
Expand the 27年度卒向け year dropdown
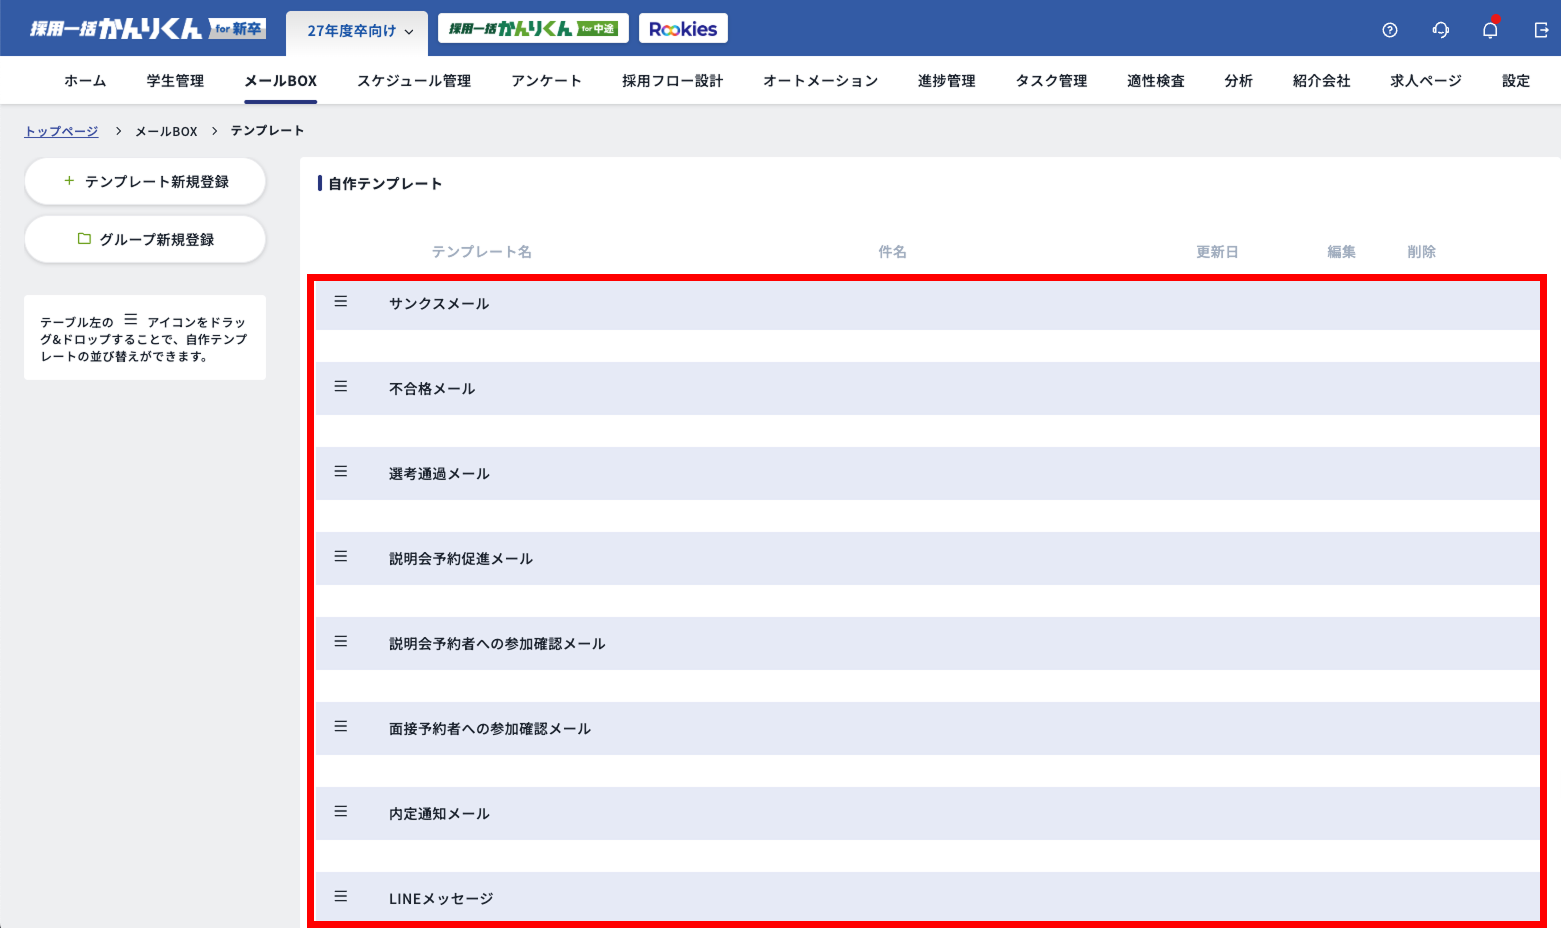[358, 31]
